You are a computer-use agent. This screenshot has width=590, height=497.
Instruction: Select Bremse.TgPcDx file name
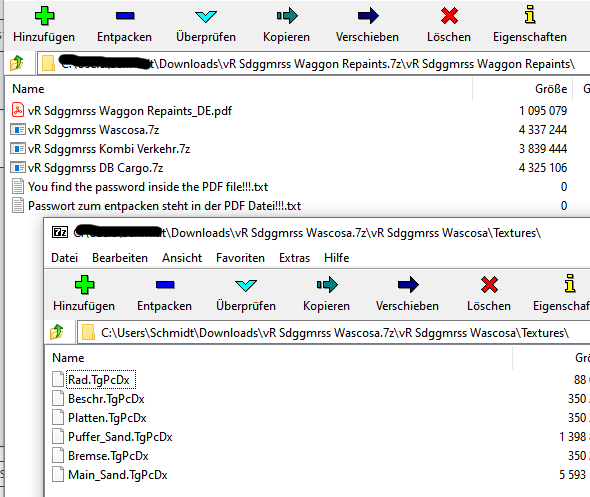[108, 456]
